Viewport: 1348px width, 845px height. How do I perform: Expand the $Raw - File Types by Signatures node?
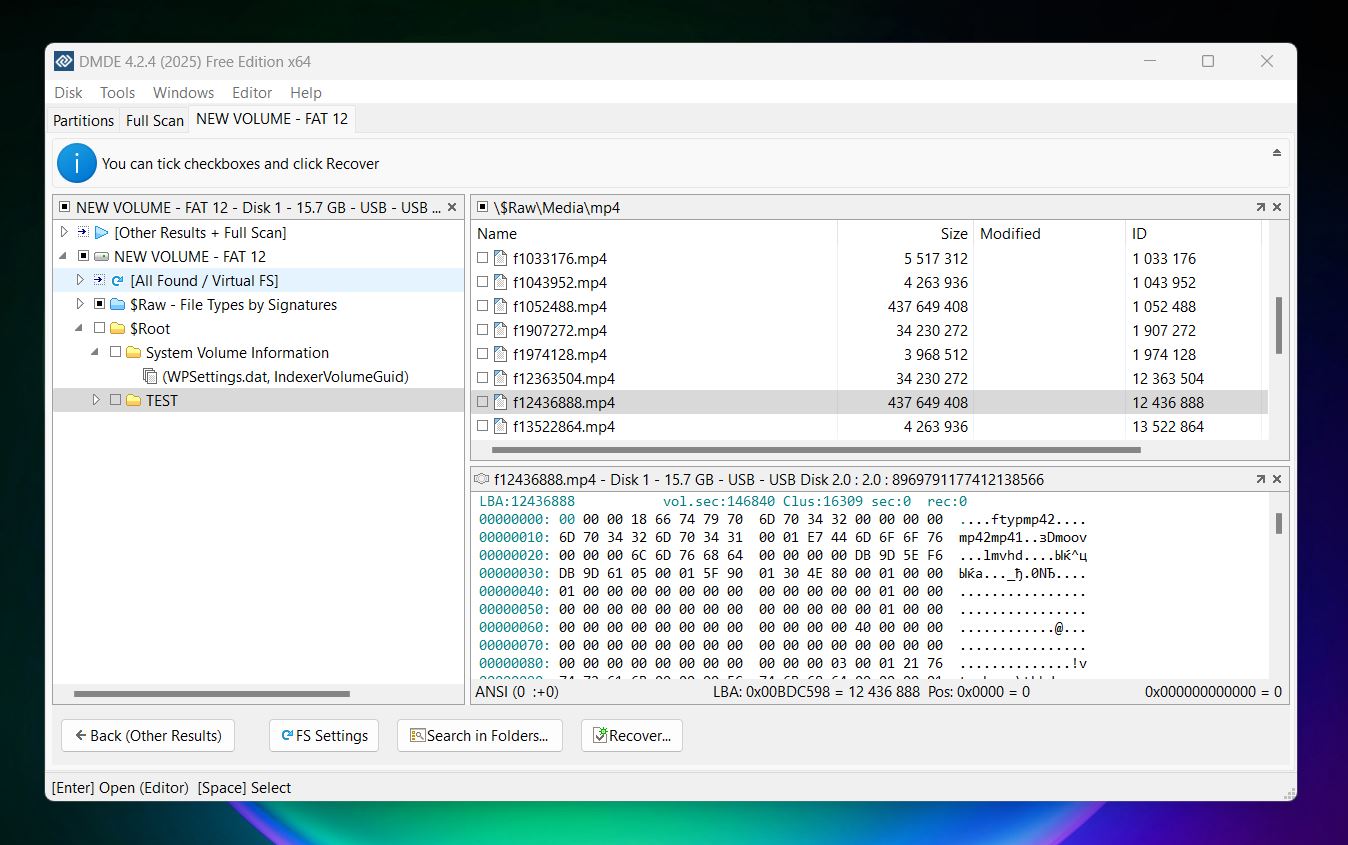pos(81,305)
